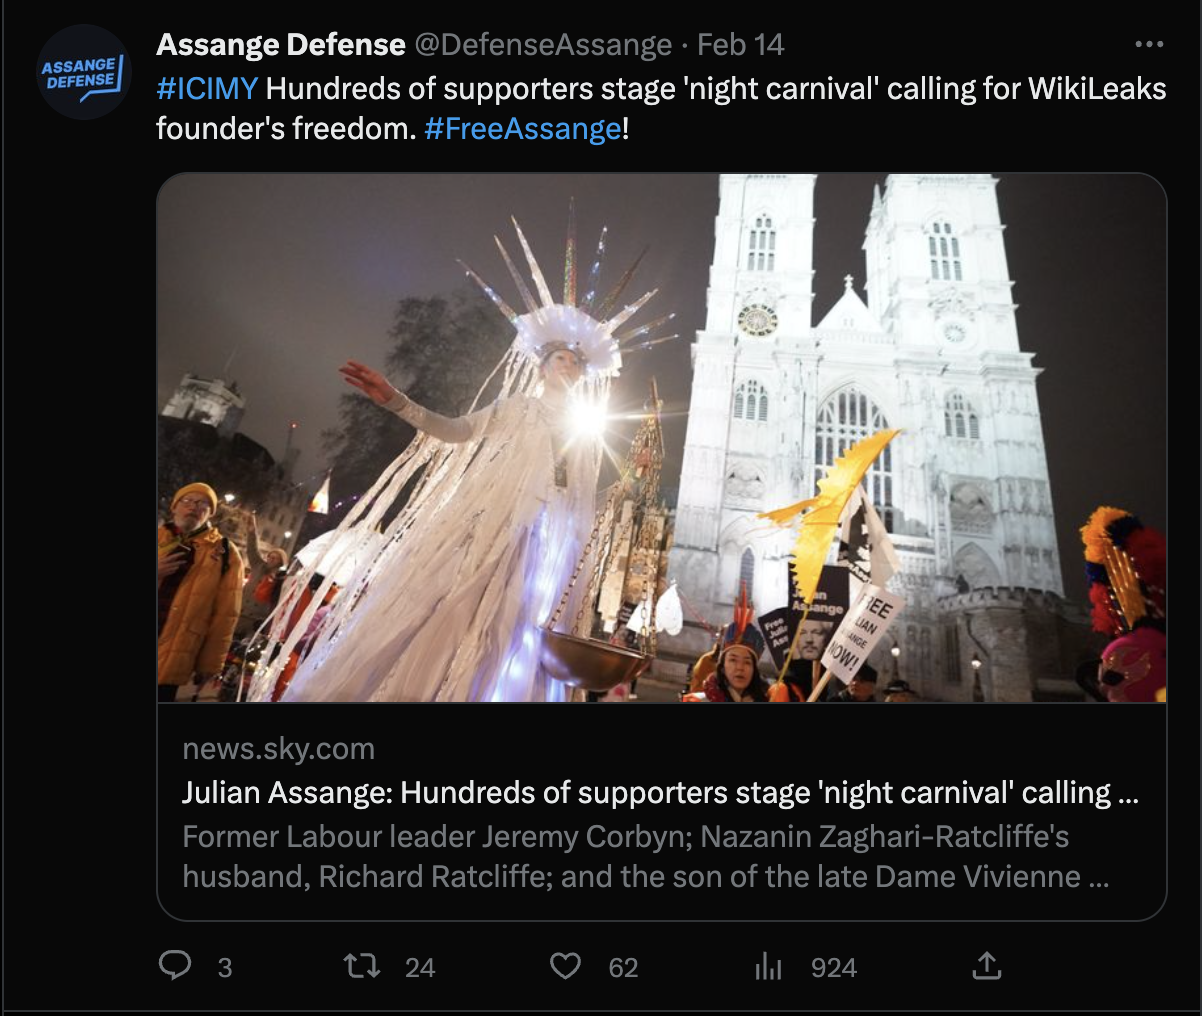Open the night carnival article image
Viewport: 1202px width, 1016px height.
tap(661, 437)
